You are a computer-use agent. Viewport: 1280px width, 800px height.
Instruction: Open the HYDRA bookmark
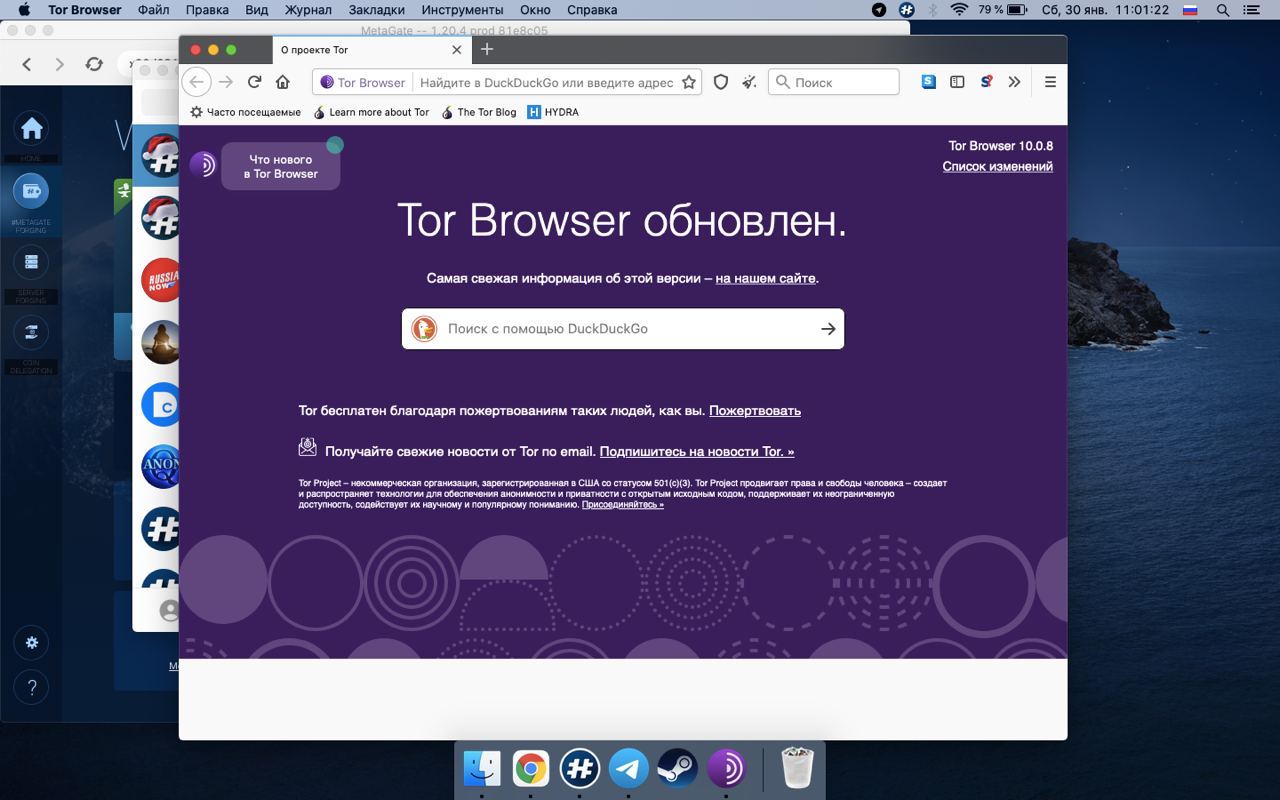pos(553,112)
